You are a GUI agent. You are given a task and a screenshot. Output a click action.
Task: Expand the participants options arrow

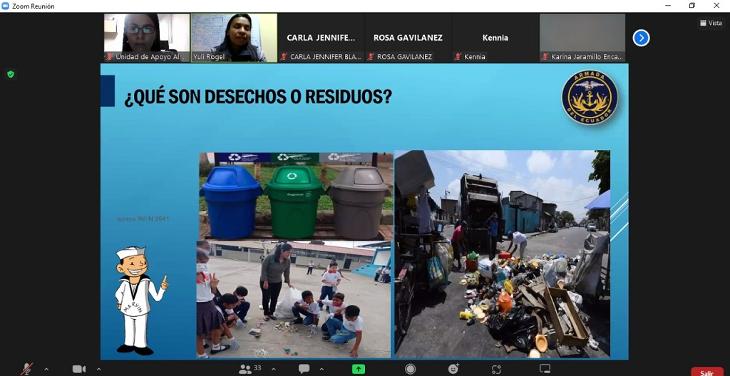point(273,369)
